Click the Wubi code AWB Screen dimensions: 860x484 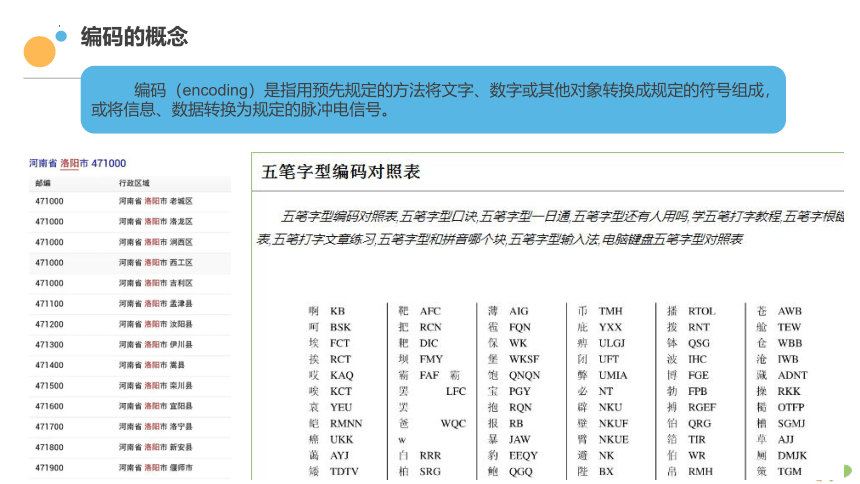pyautogui.click(x=790, y=311)
